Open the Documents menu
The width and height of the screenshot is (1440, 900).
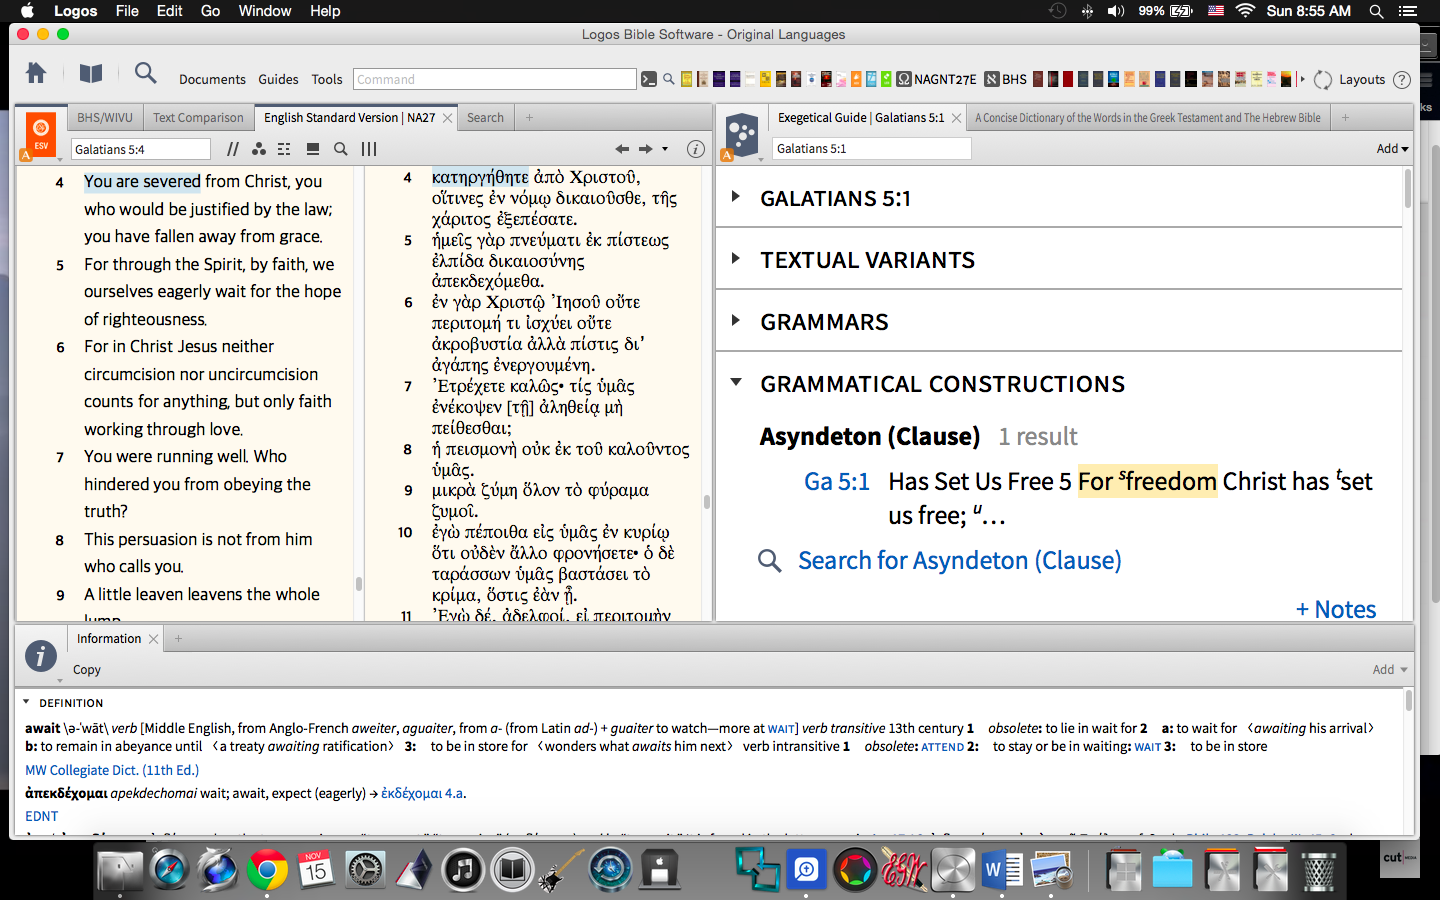click(x=212, y=79)
